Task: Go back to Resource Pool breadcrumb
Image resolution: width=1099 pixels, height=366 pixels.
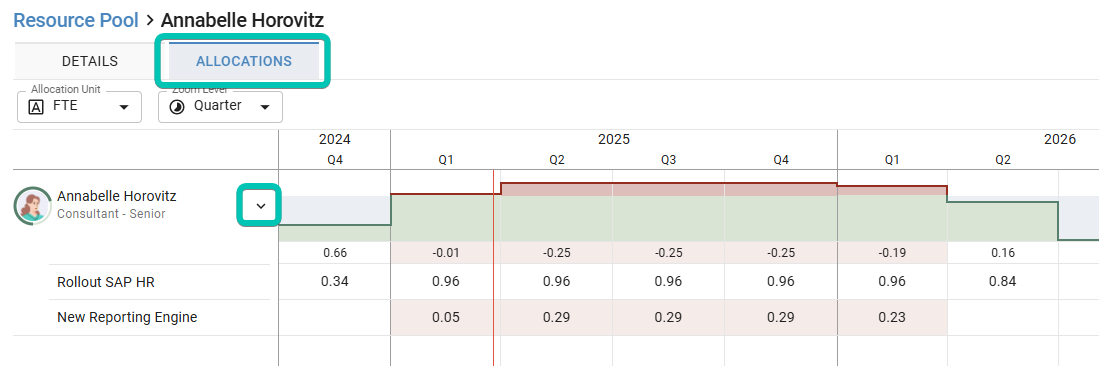Action: [76, 20]
